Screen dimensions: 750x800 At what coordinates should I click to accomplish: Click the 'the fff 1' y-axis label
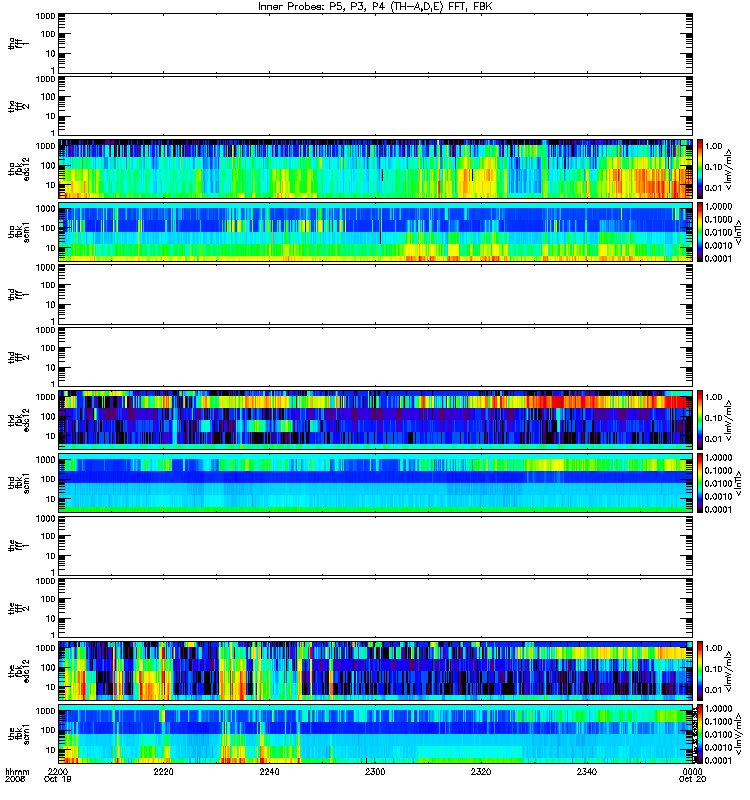coord(18,545)
